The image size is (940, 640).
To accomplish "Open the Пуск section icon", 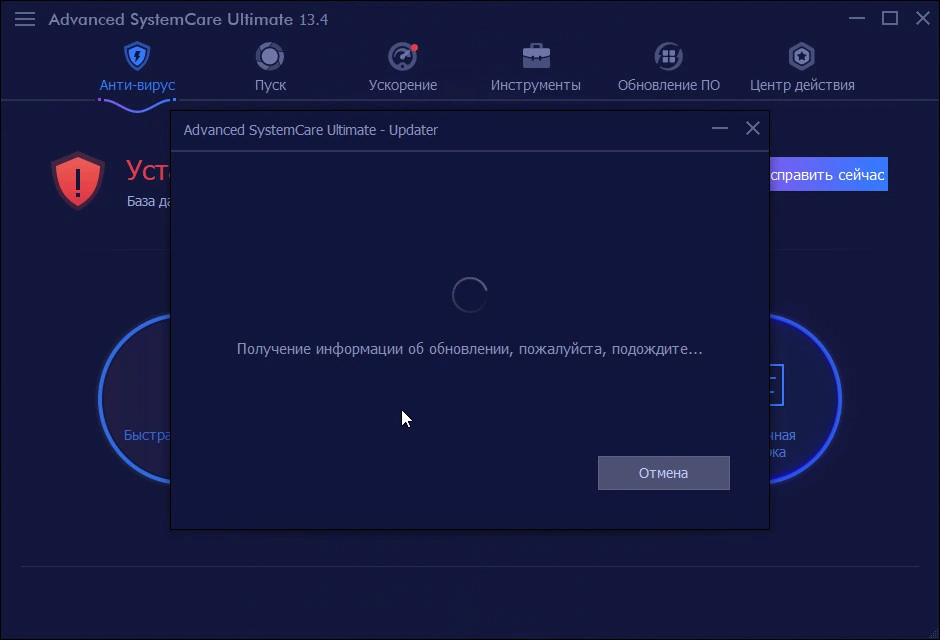I will click(270, 56).
